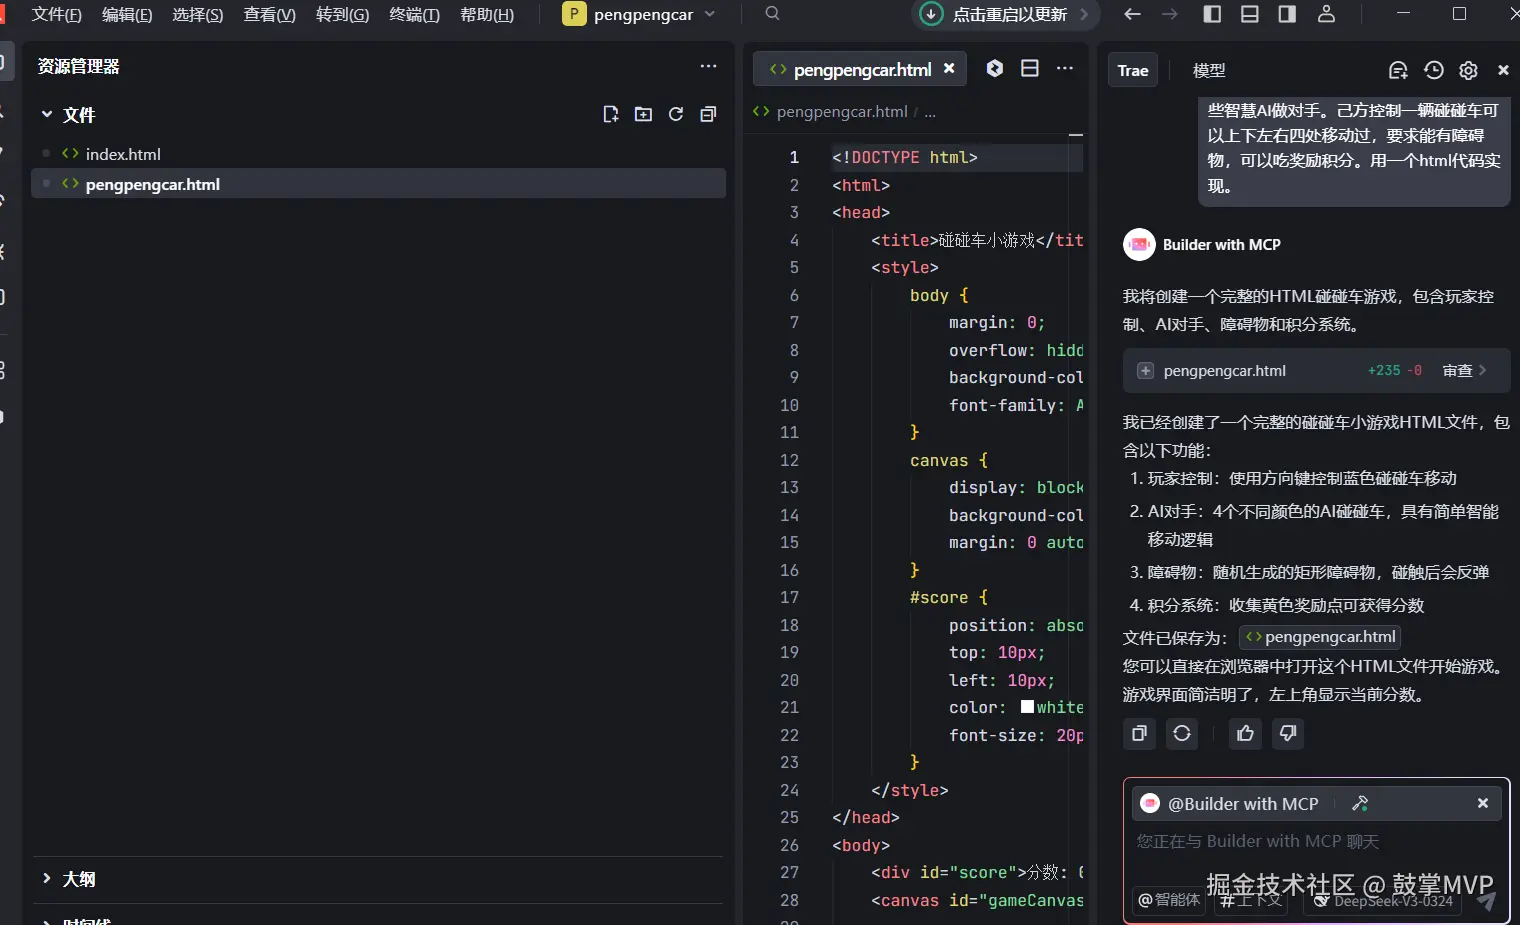
Task: Start a new chat session
Action: 1398,70
